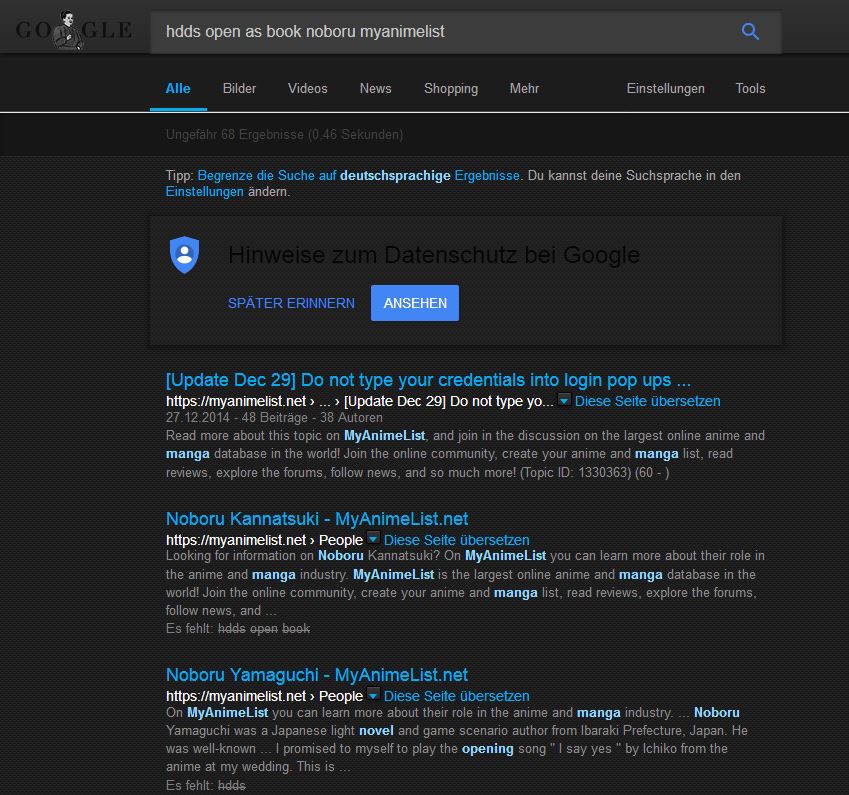Click SPÄTER ERINNERN button
Image resolution: width=849 pixels, height=795 pixels.
click(291, 303)
